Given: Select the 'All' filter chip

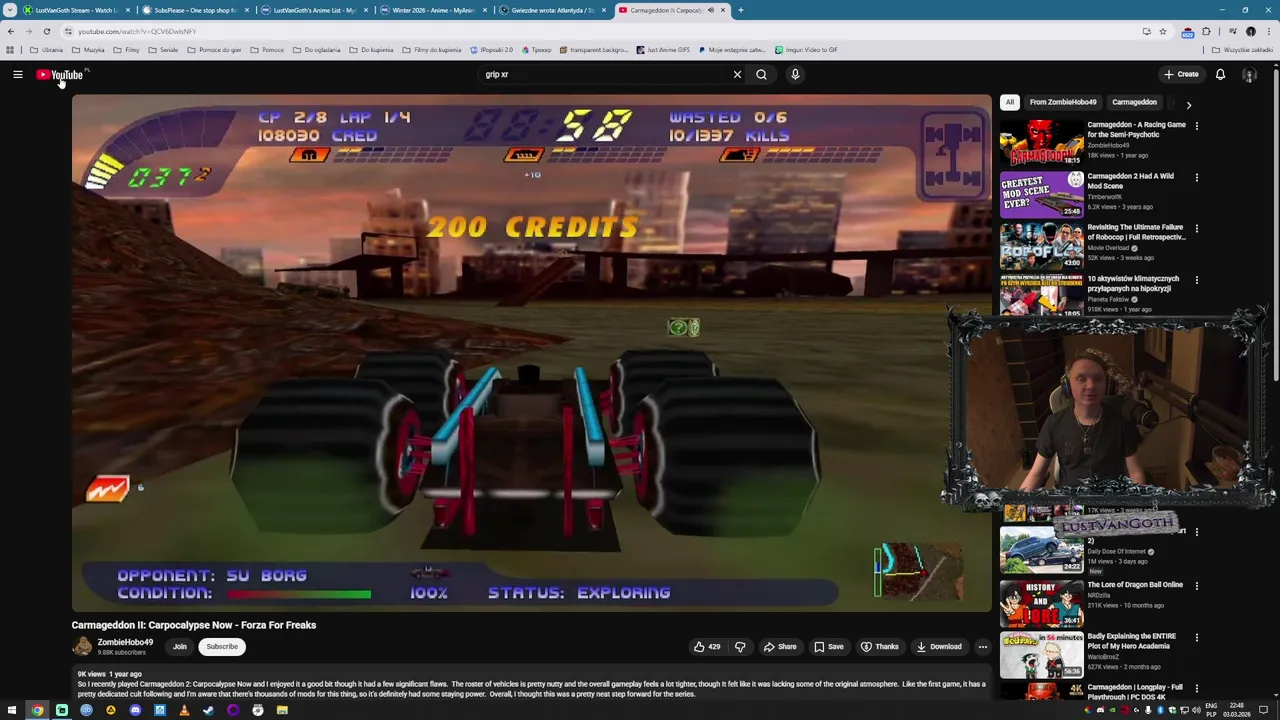Looking at the screenshot, I should tap(1010, 102).
